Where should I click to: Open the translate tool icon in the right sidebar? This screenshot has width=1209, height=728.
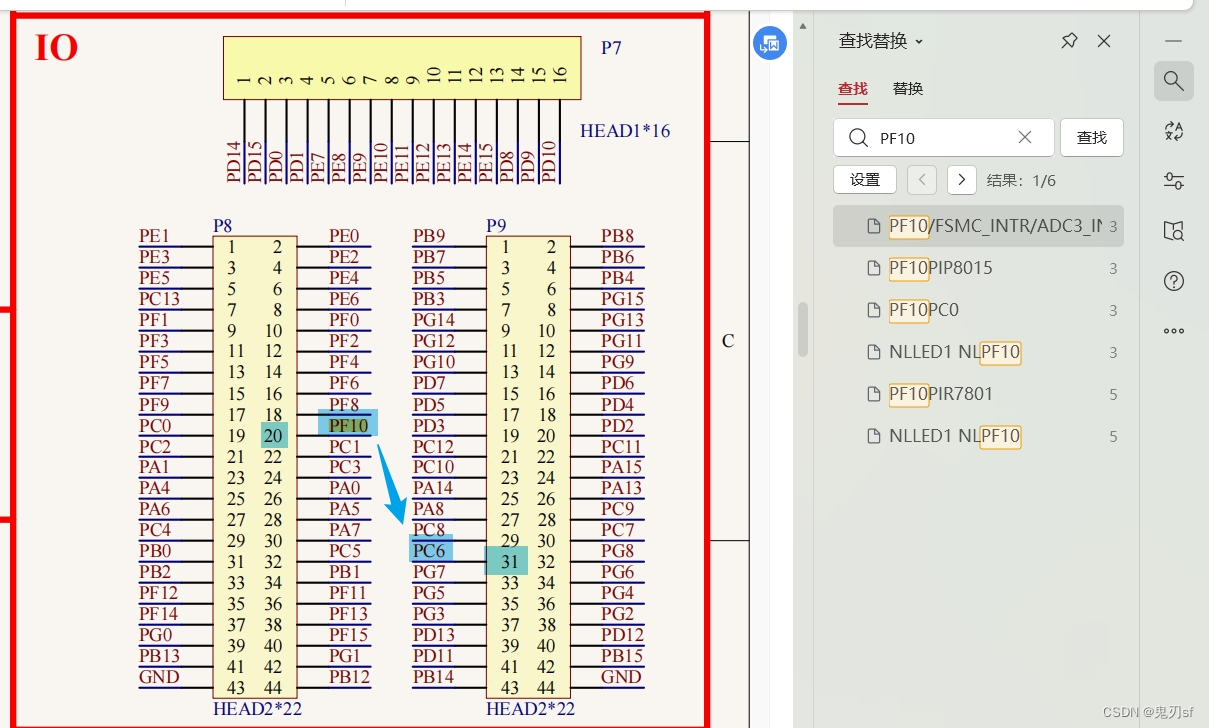pos(1174,131)
